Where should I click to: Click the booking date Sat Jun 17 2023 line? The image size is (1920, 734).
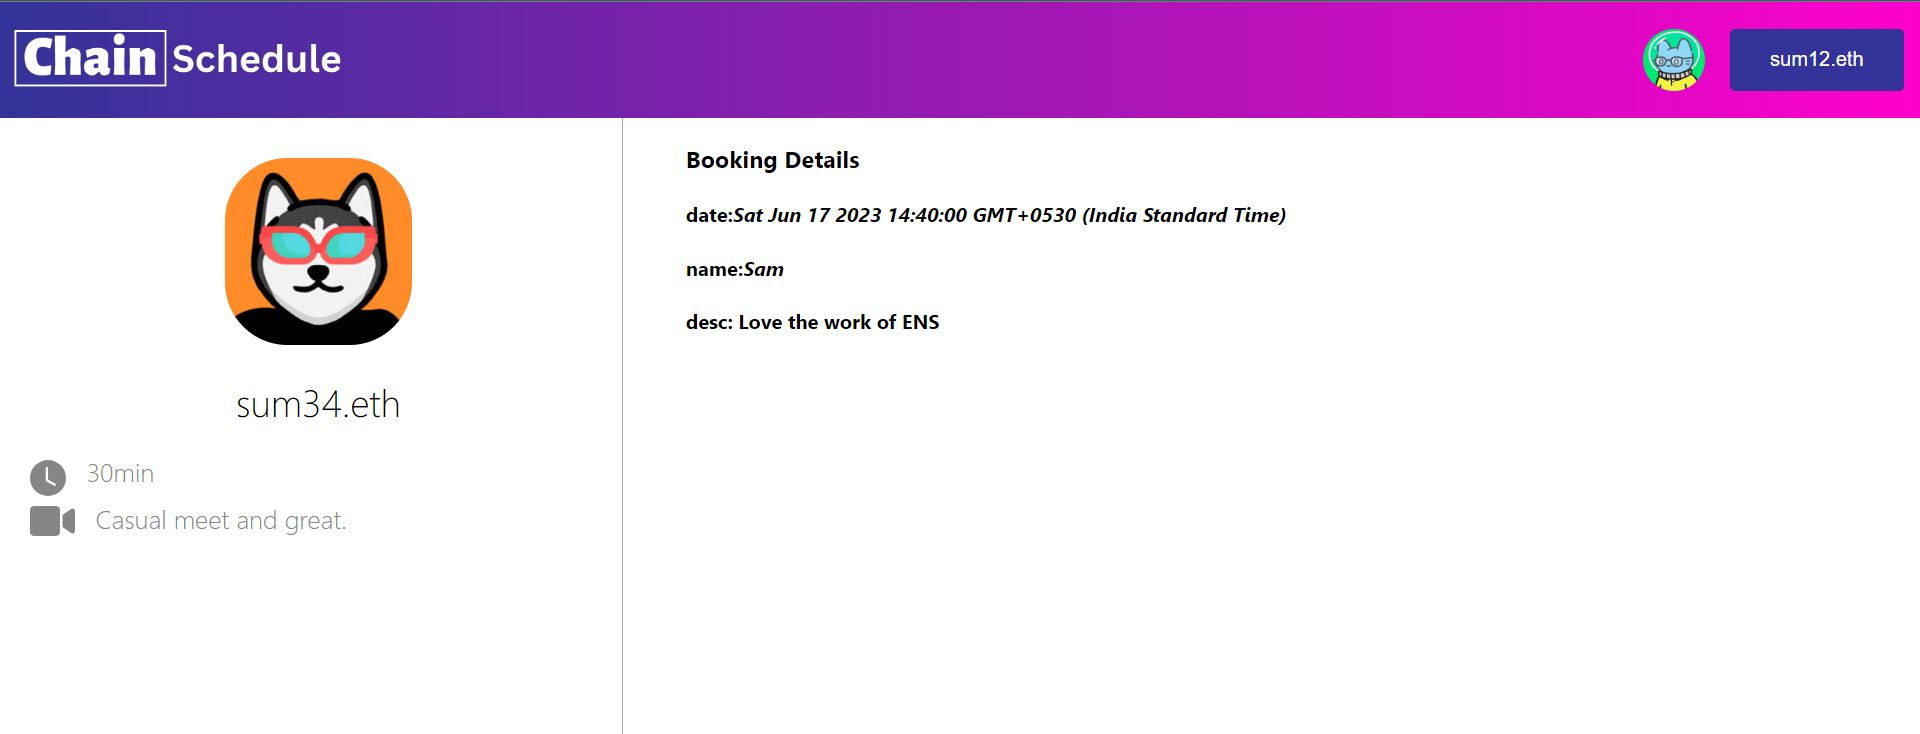(986, 215)
